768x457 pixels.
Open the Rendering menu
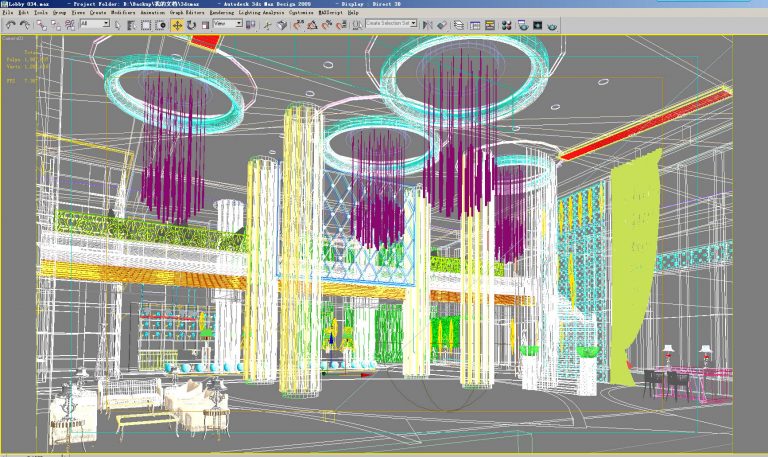click(x=221, y=12)
